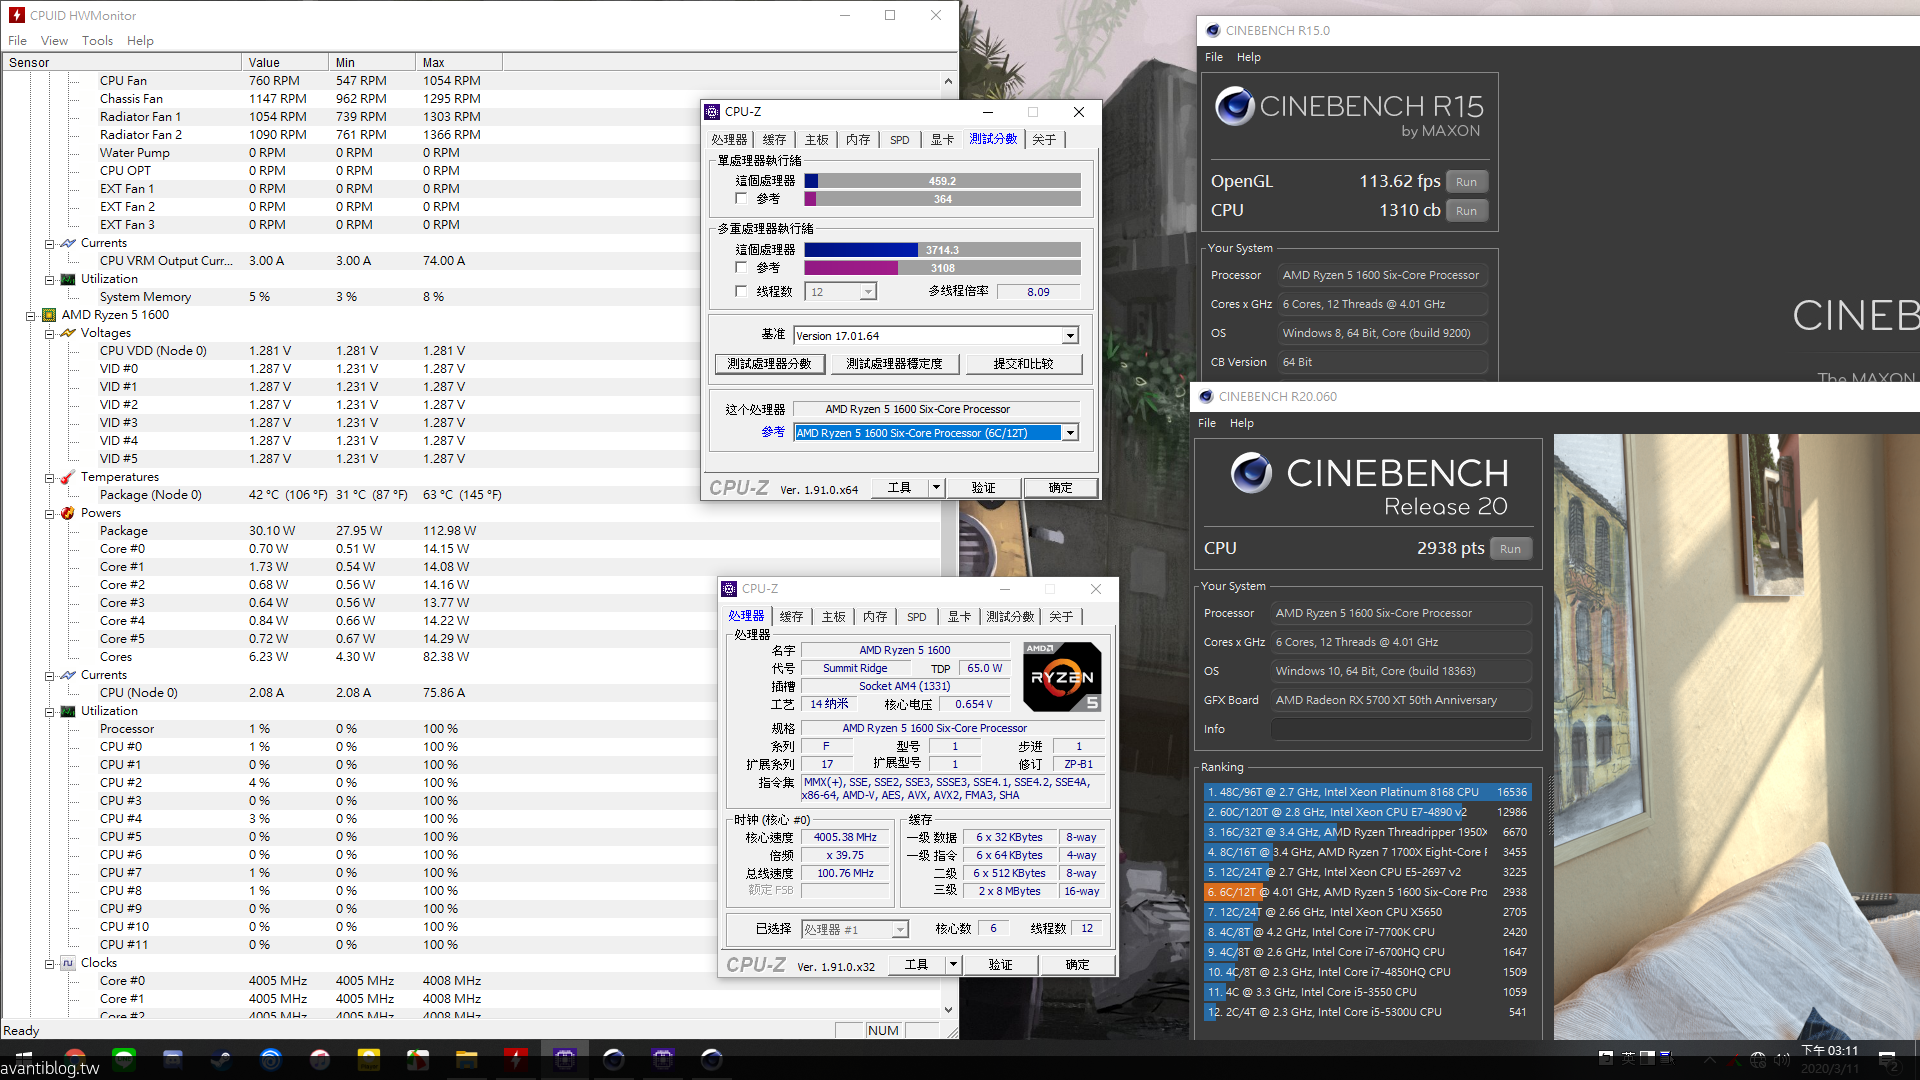This screenshot has width=1920, height=1080.
Task: Click the Ryzen 5 logo in CPU-Z
Action: [1062, 676]
